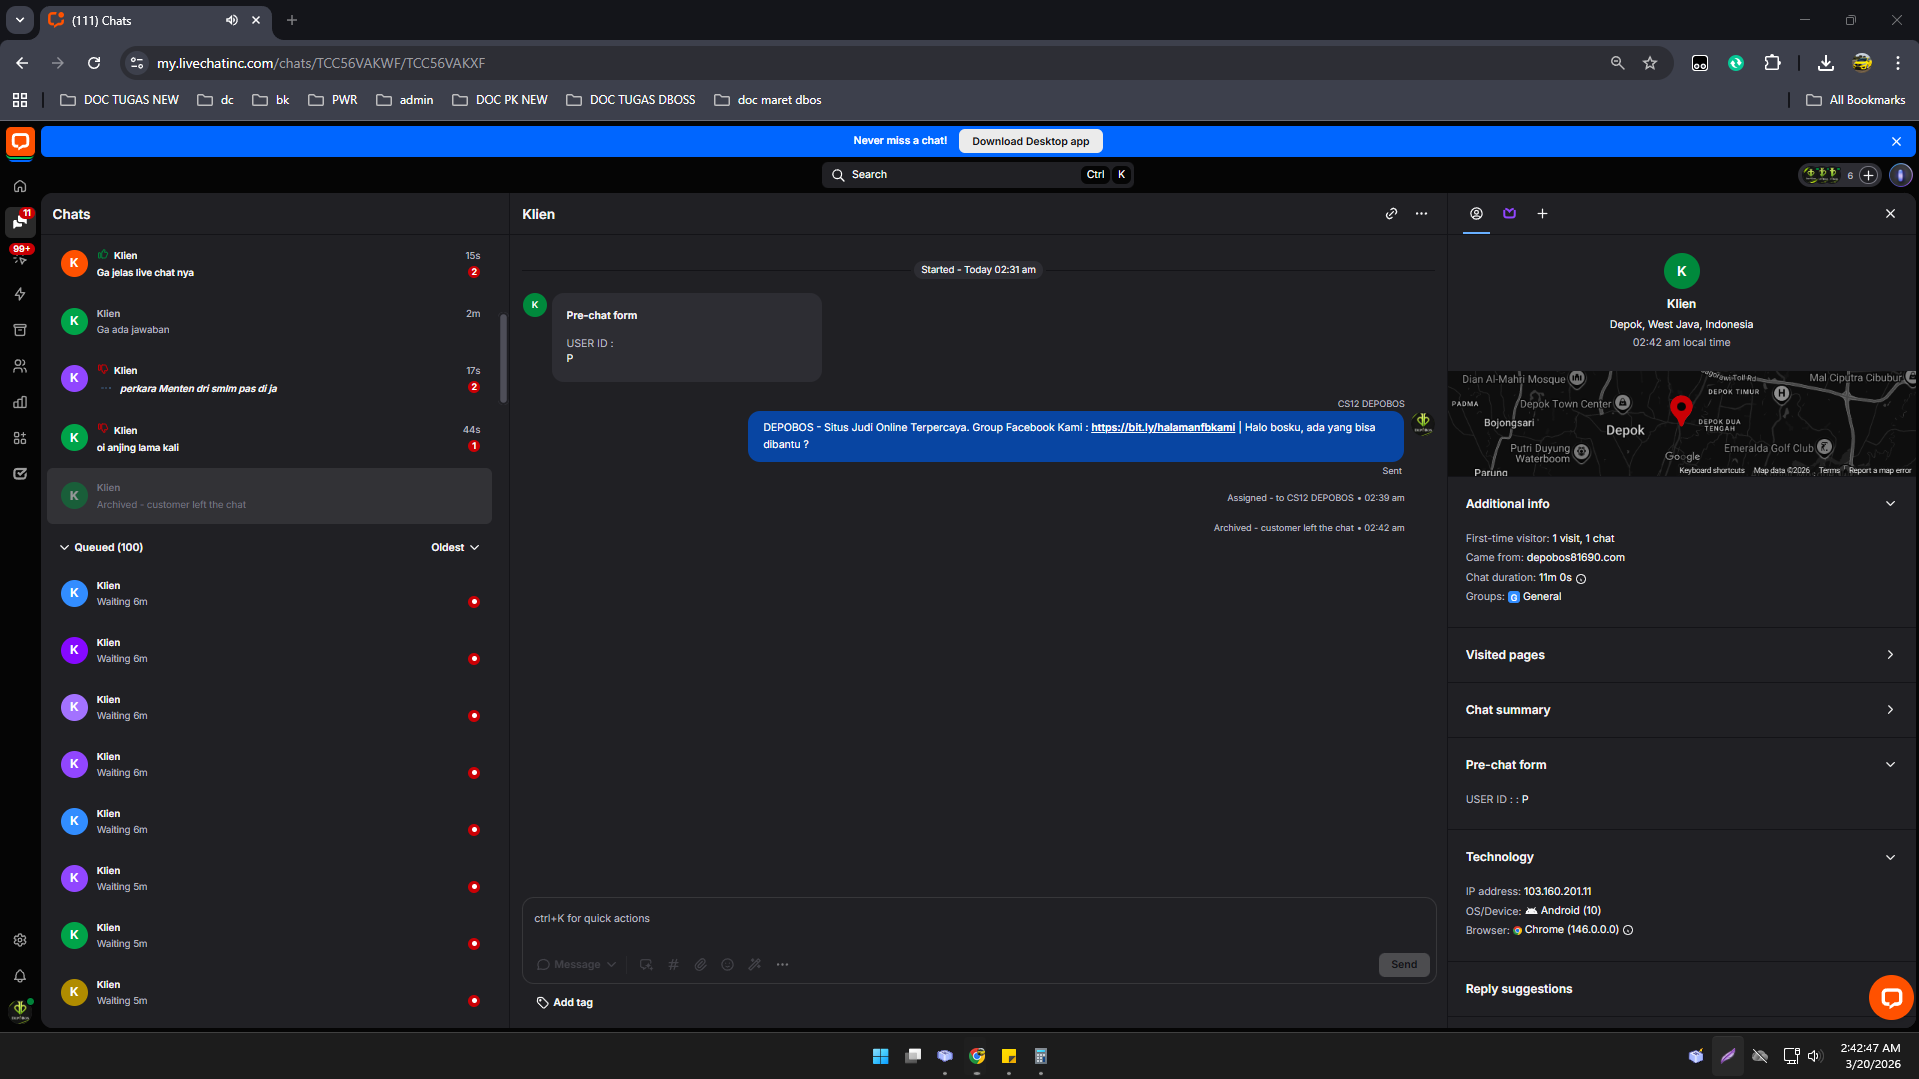The width and height of the screenshot is (1919, 1079).
Task: Switch to the purple copilot panel tab
Action: click(x=1509, y=214)
